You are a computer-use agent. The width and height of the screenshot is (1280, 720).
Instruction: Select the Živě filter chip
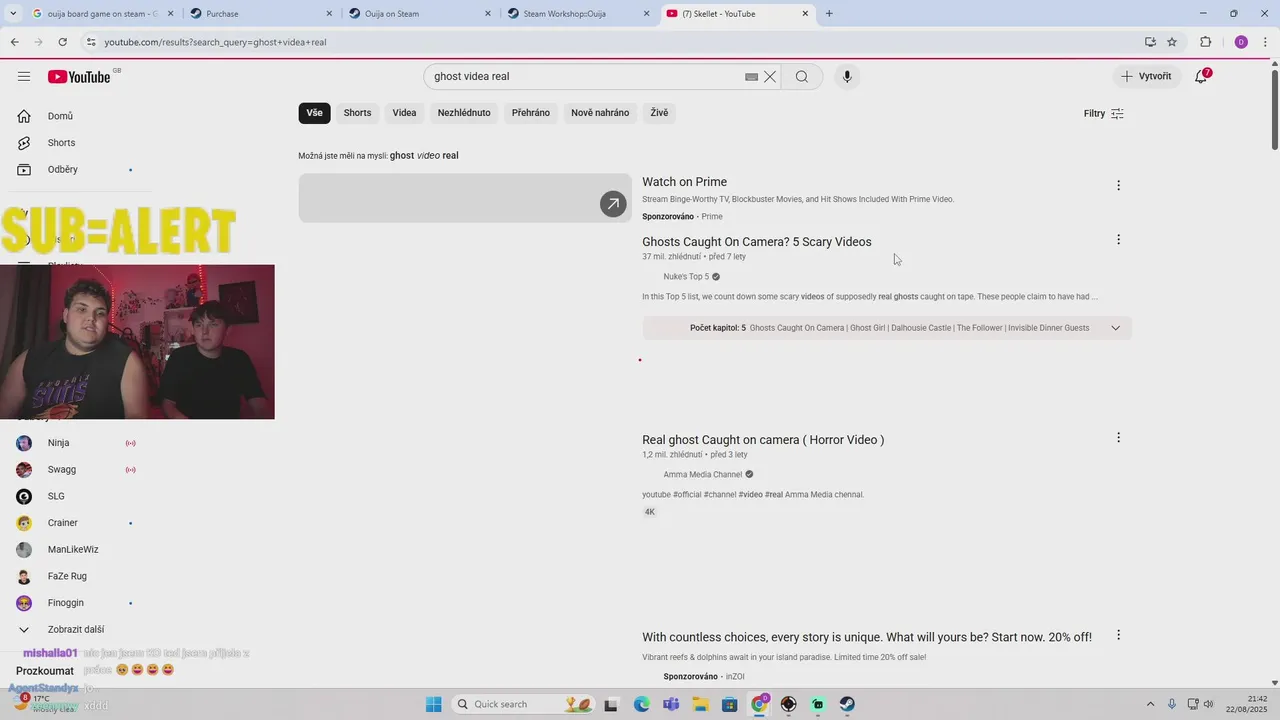[659, 113]
